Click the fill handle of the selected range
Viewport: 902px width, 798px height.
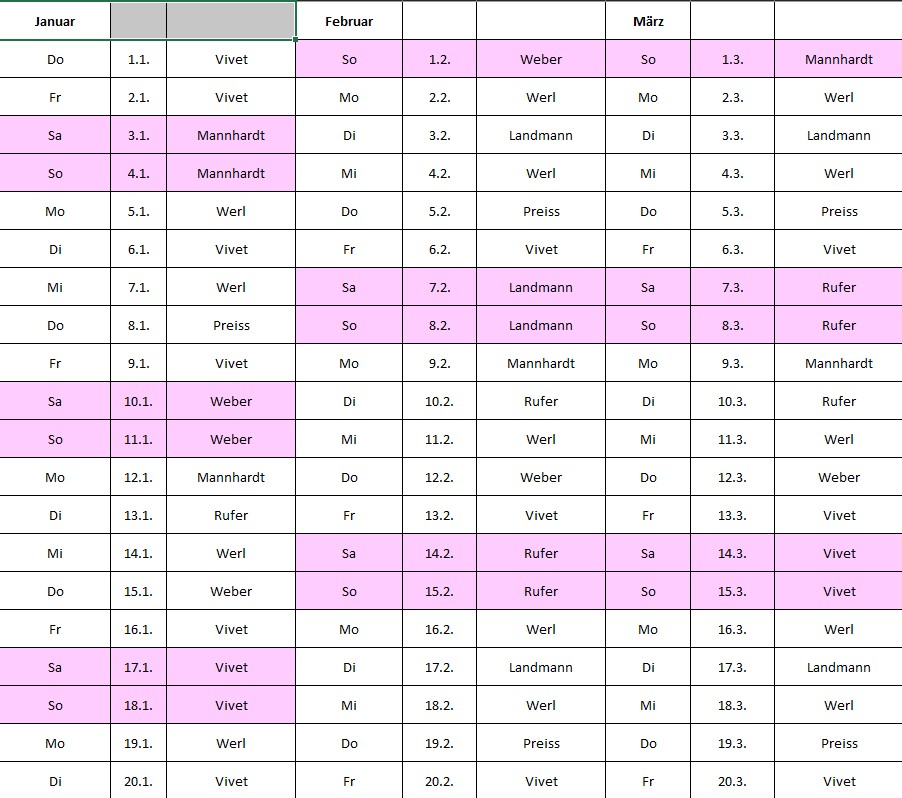coord(296,40)
